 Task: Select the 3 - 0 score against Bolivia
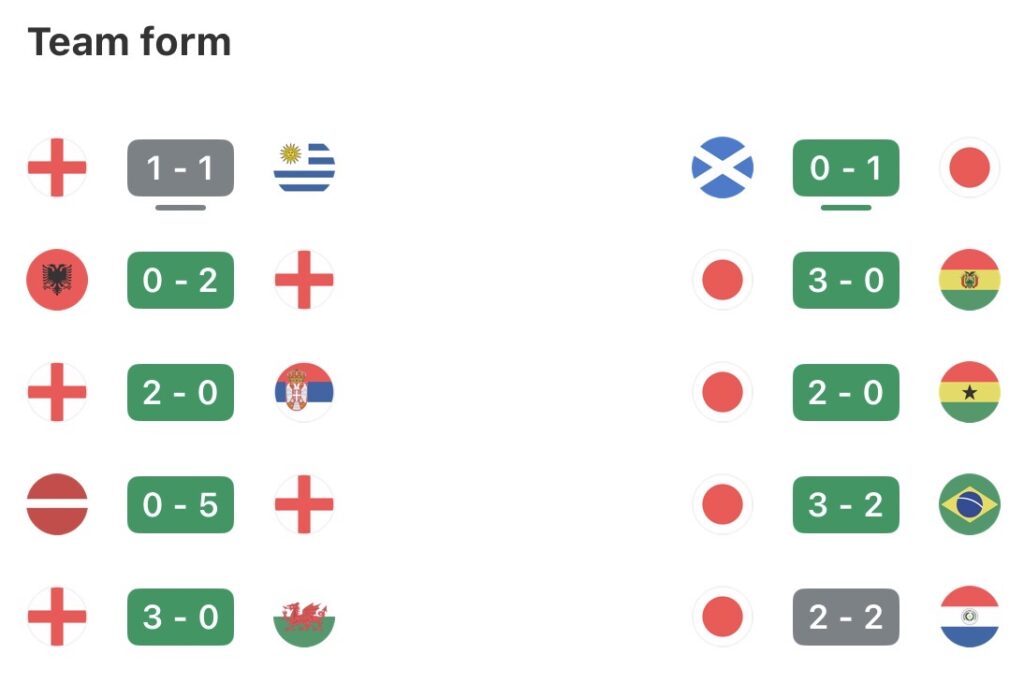(x=845, y=280)
